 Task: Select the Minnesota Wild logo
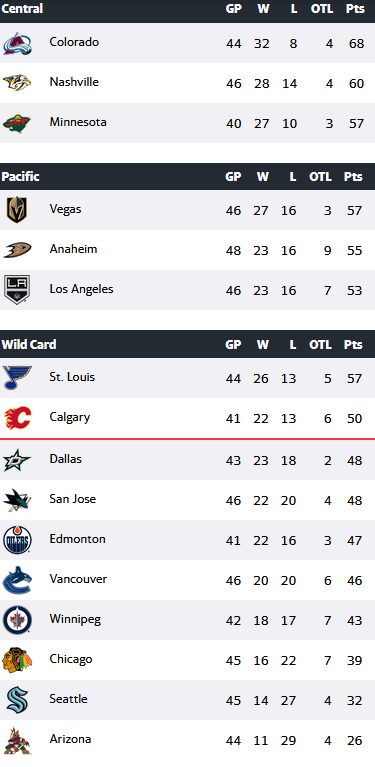click(x=17, y=123)
